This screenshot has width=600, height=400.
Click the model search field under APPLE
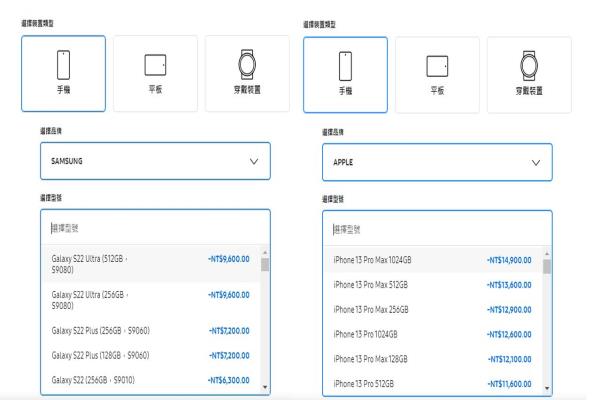437,229
